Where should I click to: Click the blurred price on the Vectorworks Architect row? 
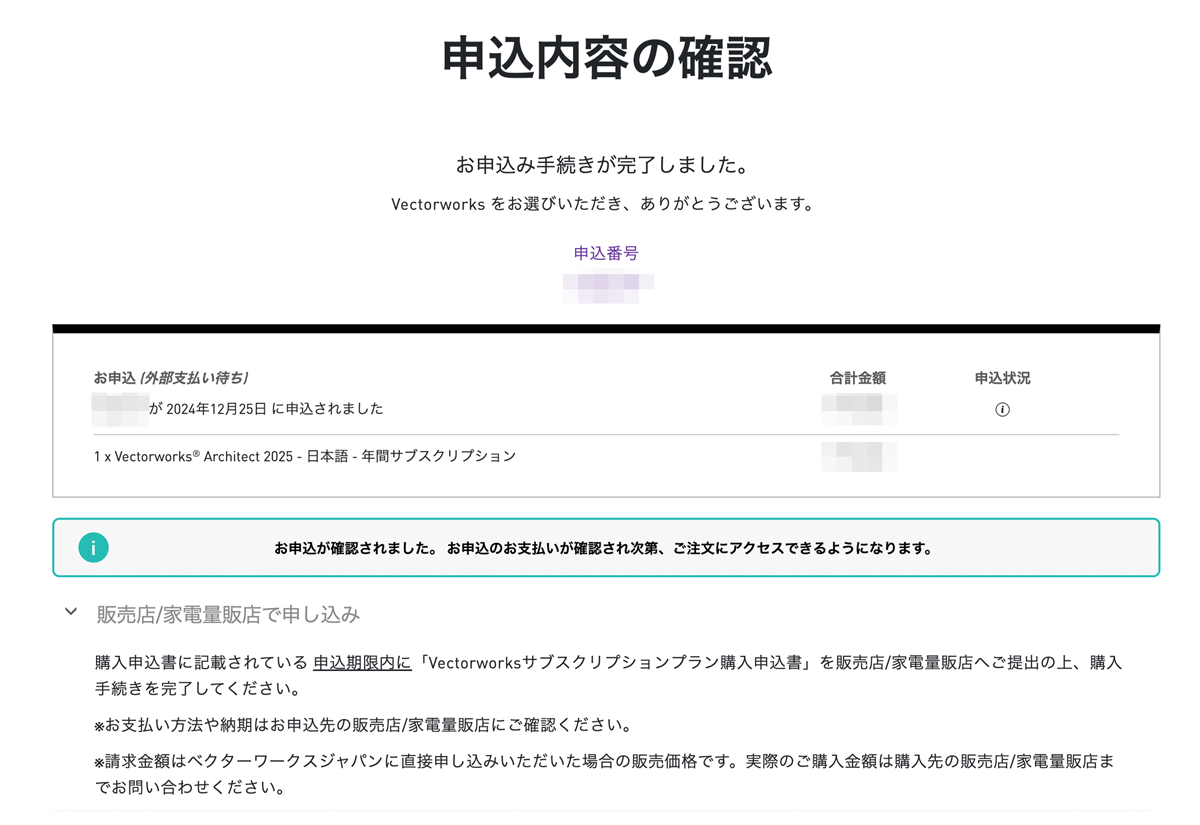click(859, 456)
